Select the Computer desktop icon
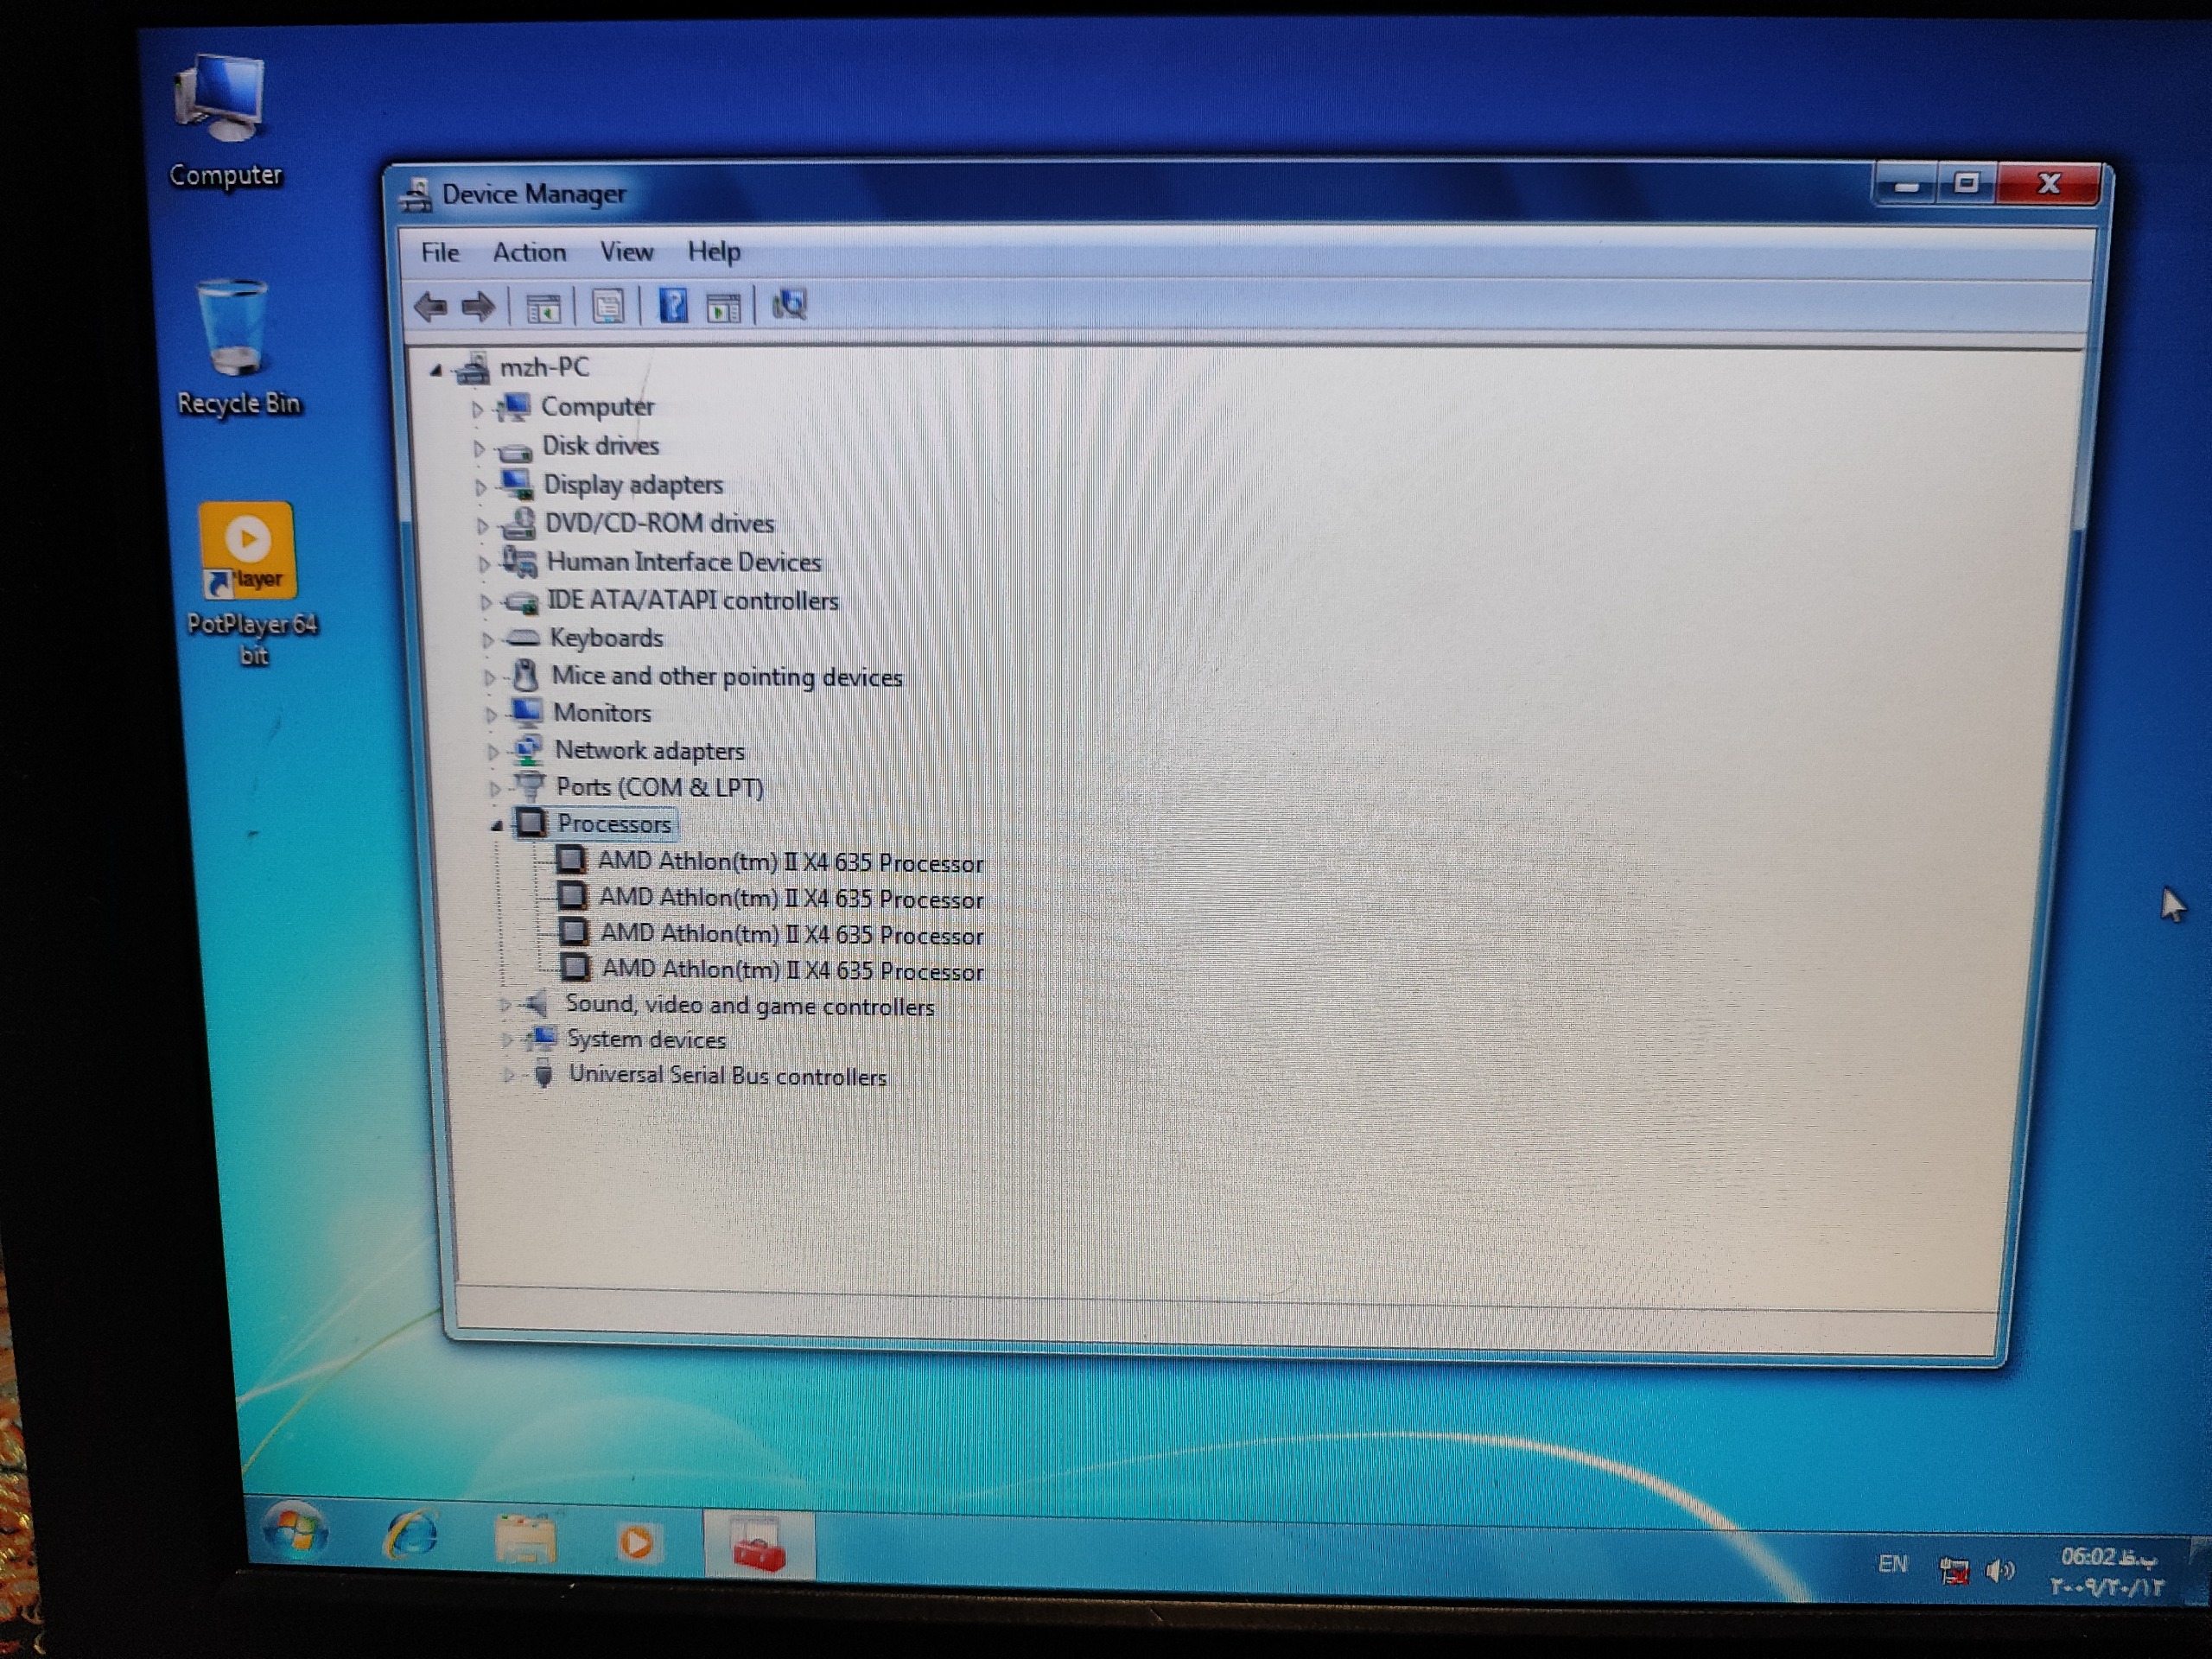Screen dimensions: 2212x1659 point(225,120)
